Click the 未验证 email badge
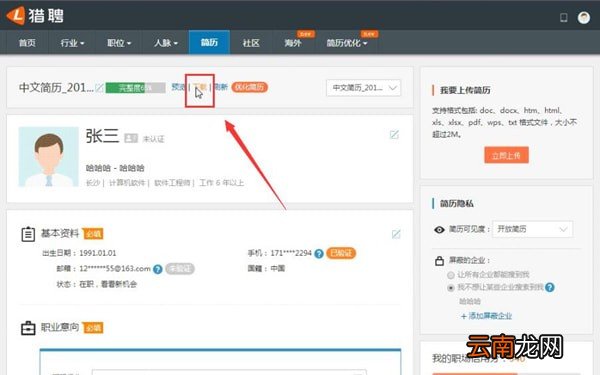The width and height of the screenshot is (600, 375). point(180,269)
